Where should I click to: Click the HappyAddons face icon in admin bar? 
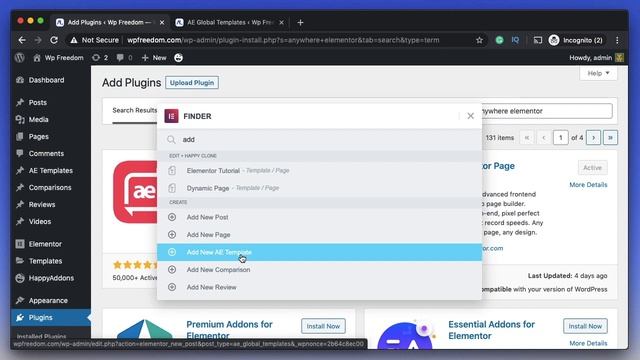click(x=178, y=58)
